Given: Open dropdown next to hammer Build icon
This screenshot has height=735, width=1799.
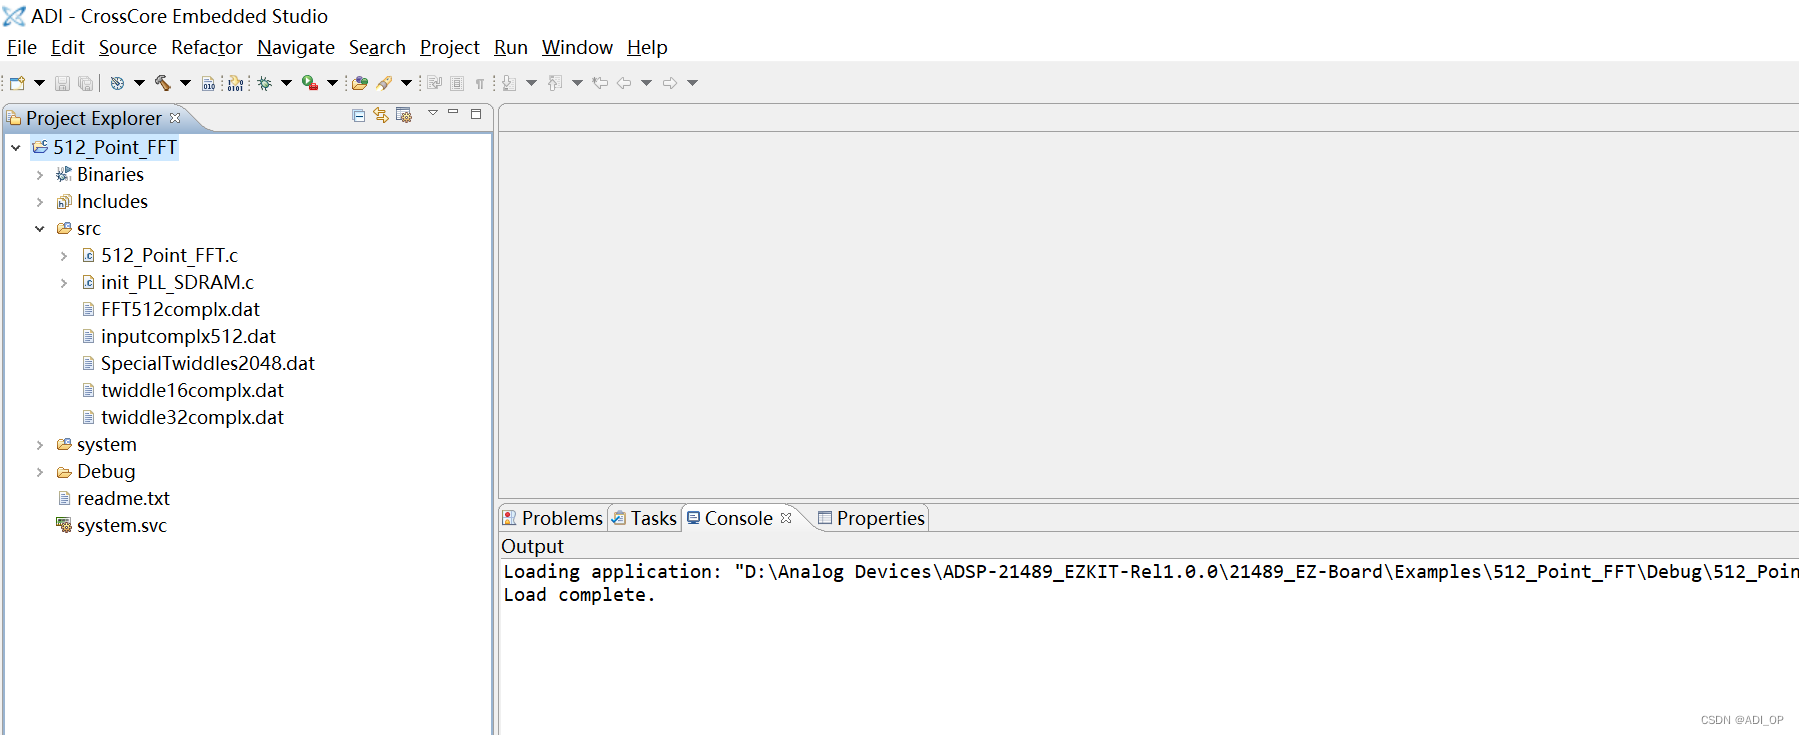Looking at the screenshot, I should click(185, 83).
